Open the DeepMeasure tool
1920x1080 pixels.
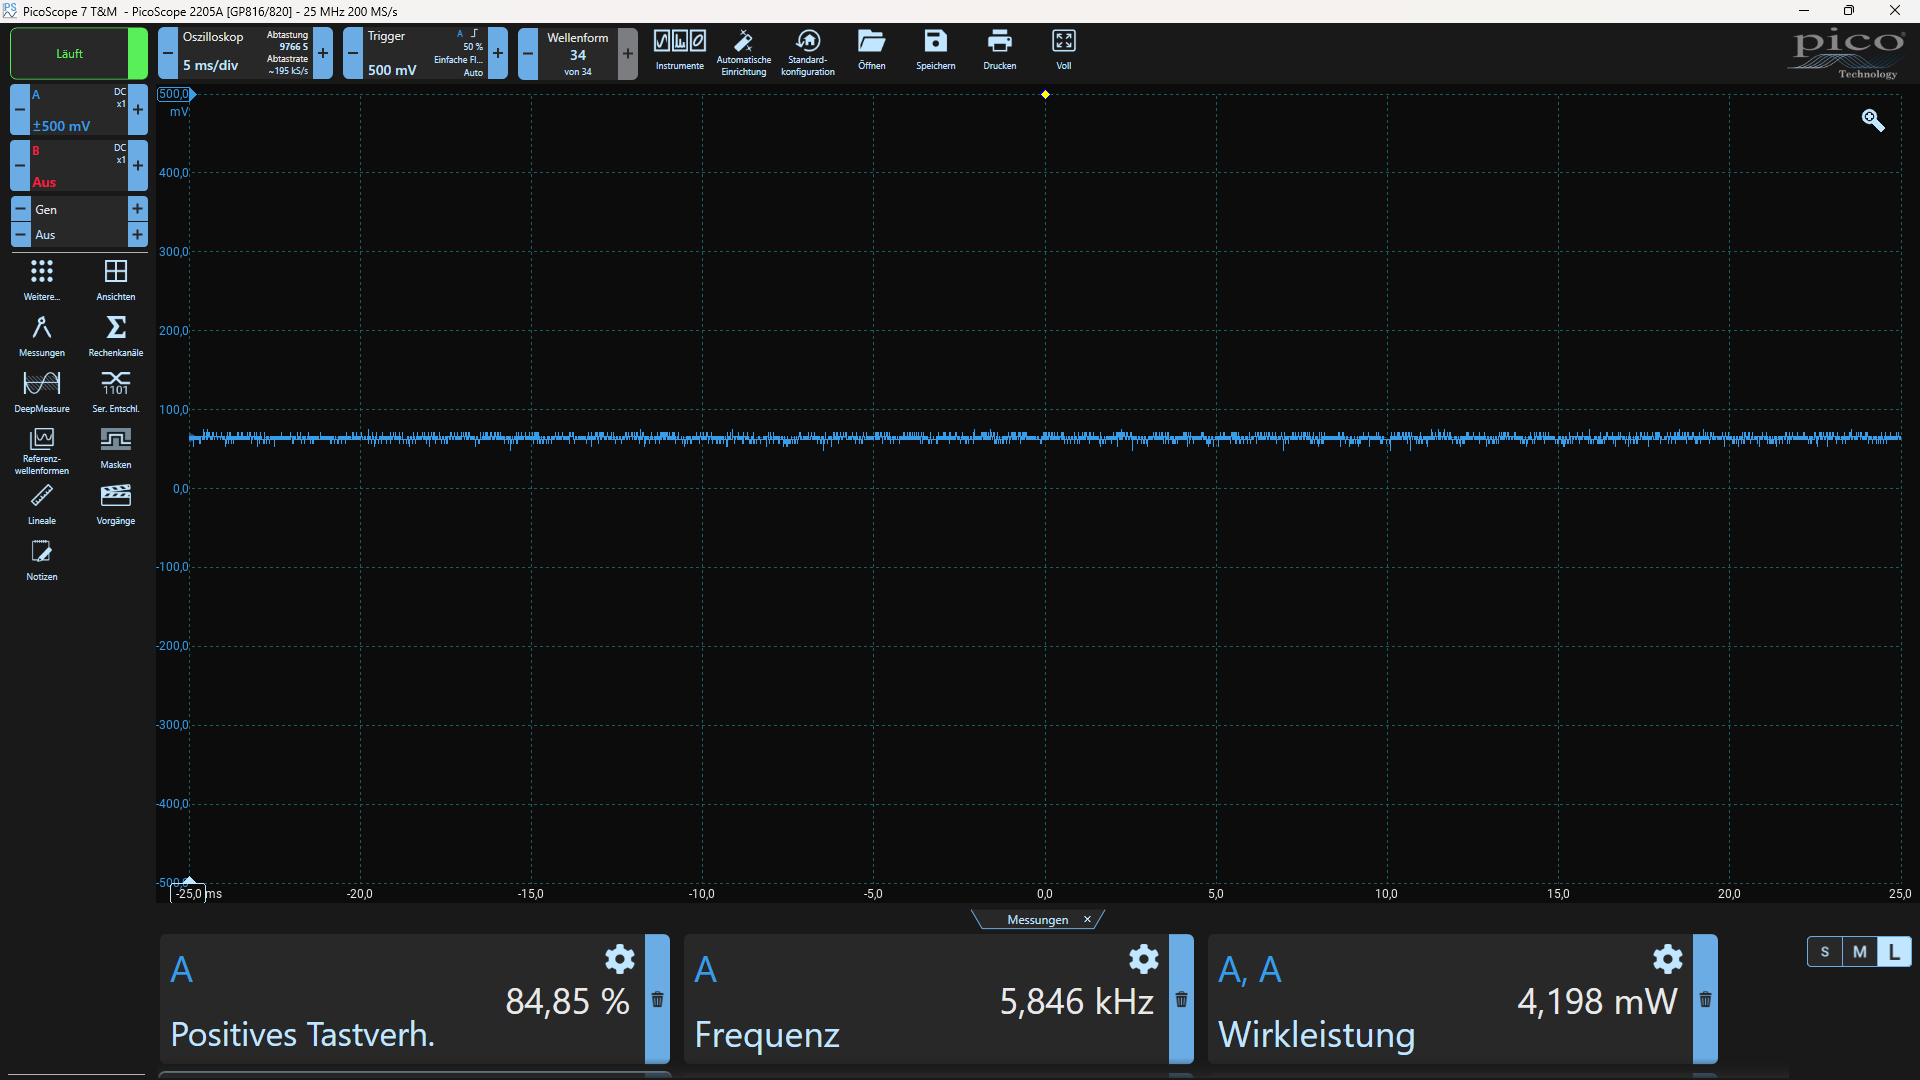point(41,391)
